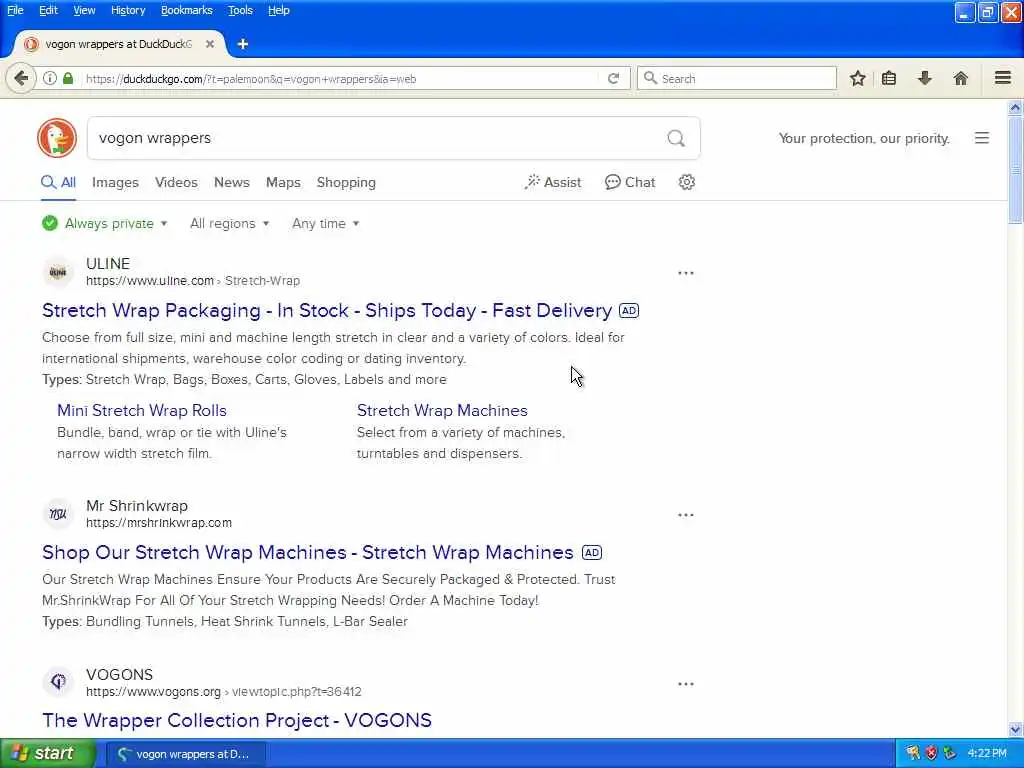Click the https://www.uline.com URL text
The height and width of the screenshot is (768, 1024).
150,281
